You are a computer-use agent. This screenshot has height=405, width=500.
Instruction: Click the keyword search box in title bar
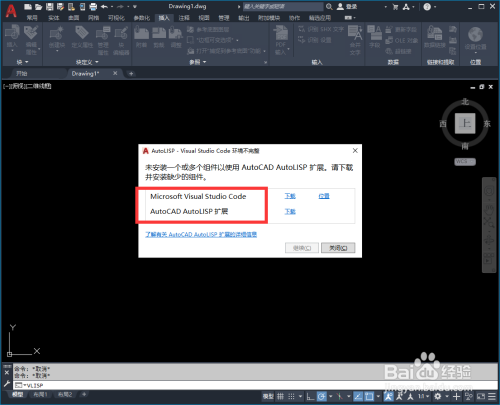tap(283, 7)
